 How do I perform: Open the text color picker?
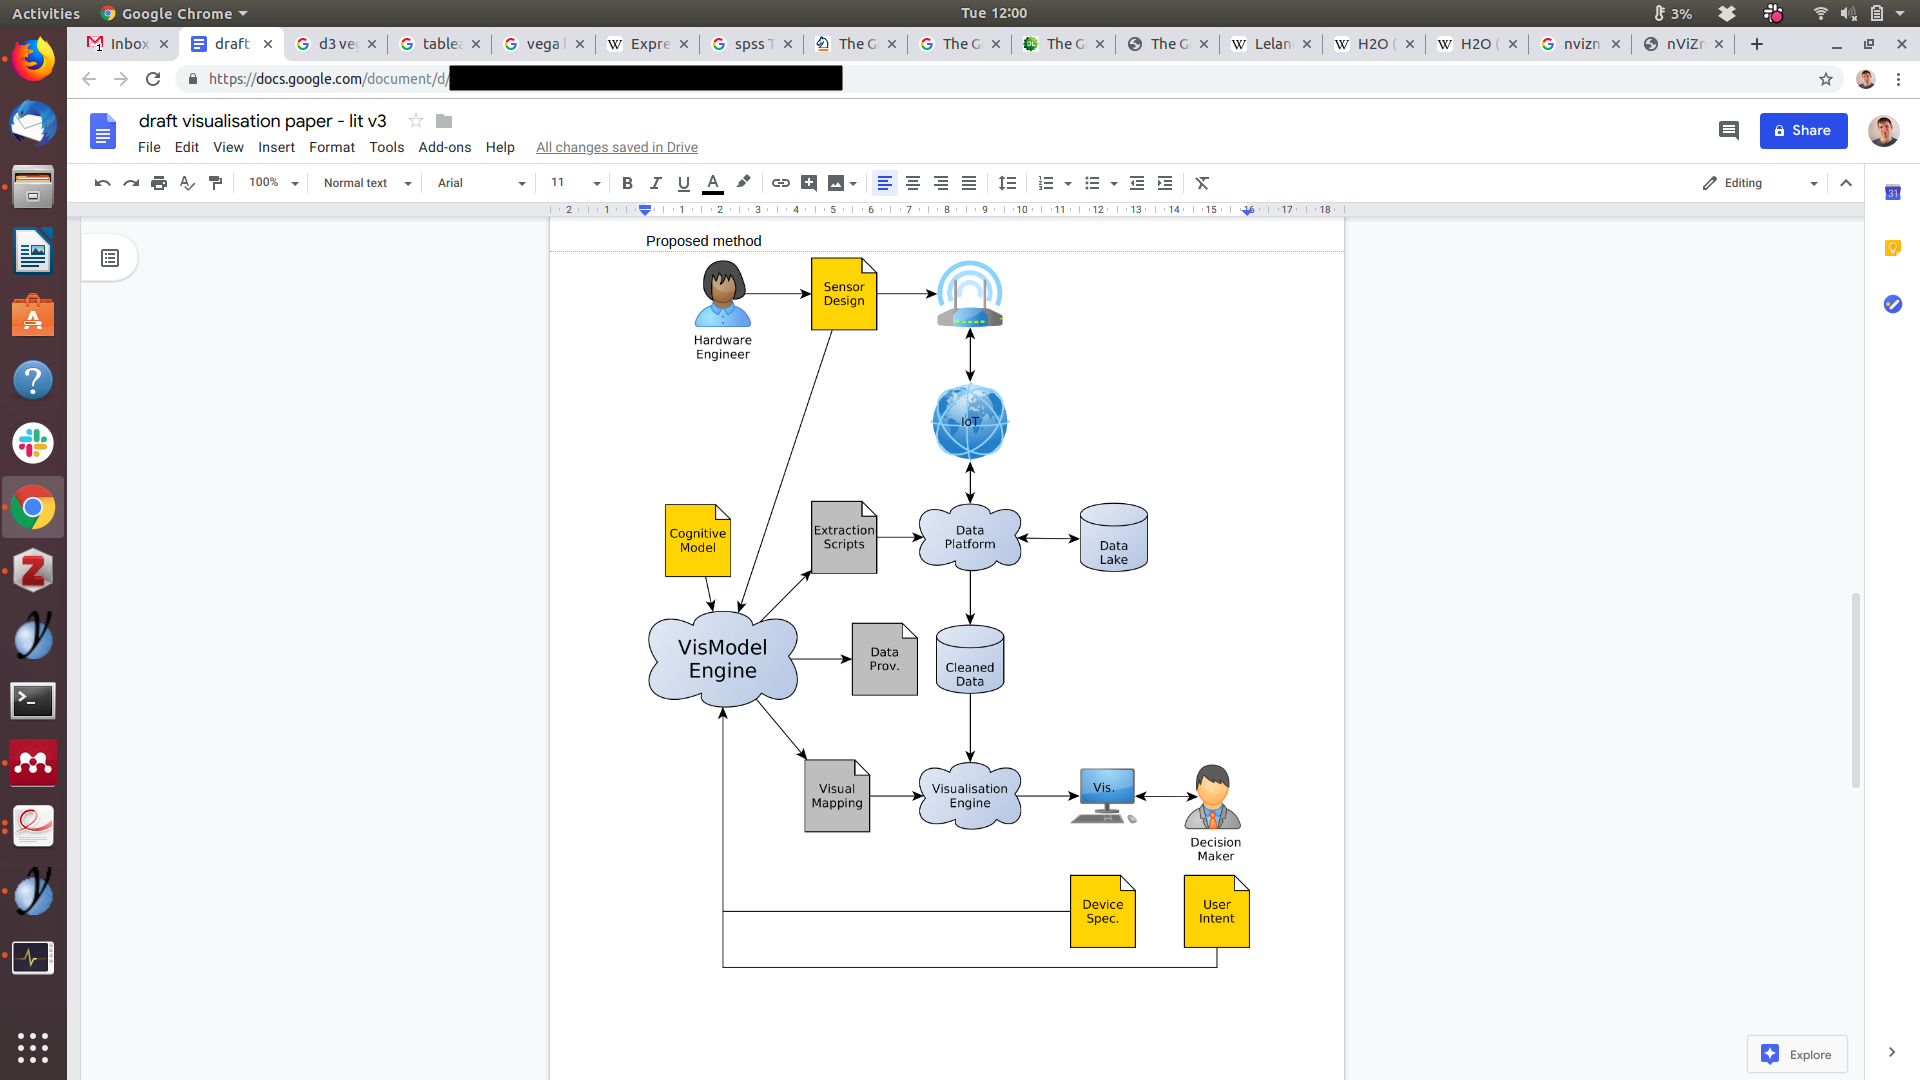[713, 183]
